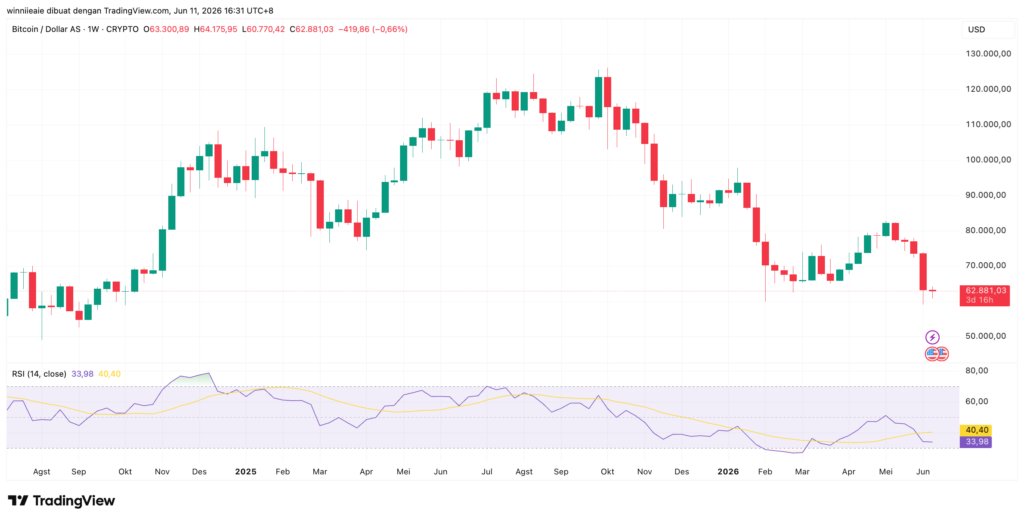
Task: Click the 80,00 RSI scale label
Action: pos(978,370)
